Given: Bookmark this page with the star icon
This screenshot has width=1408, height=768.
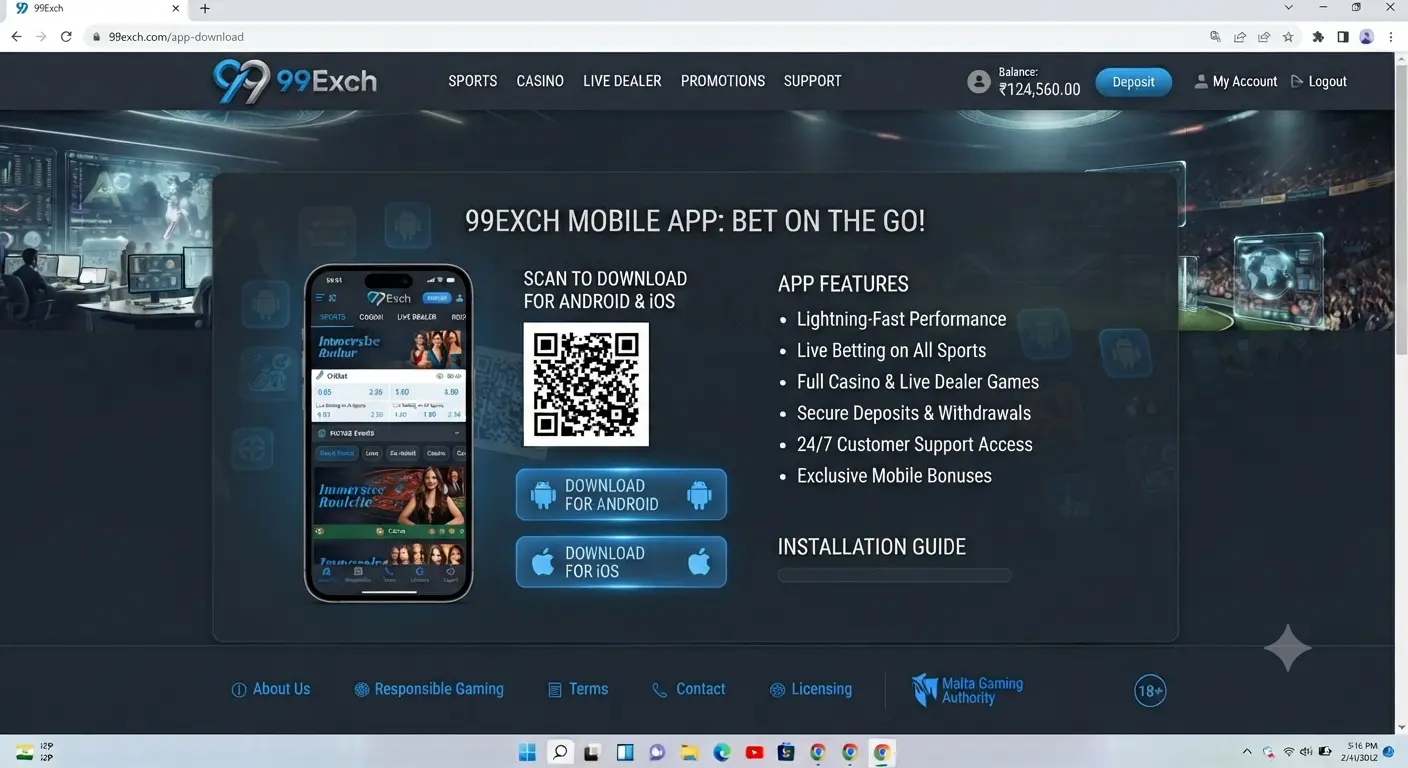Looking at the screenshot, I should tap(1288, 37).
